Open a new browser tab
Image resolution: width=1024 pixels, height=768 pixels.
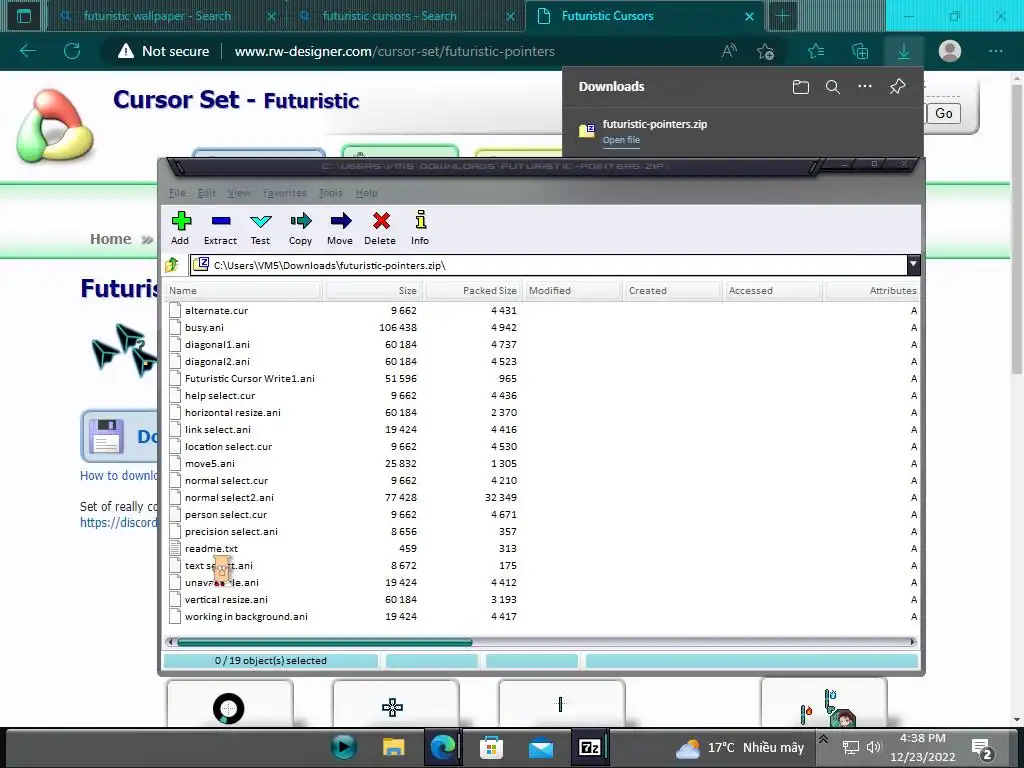pos(782,16)
